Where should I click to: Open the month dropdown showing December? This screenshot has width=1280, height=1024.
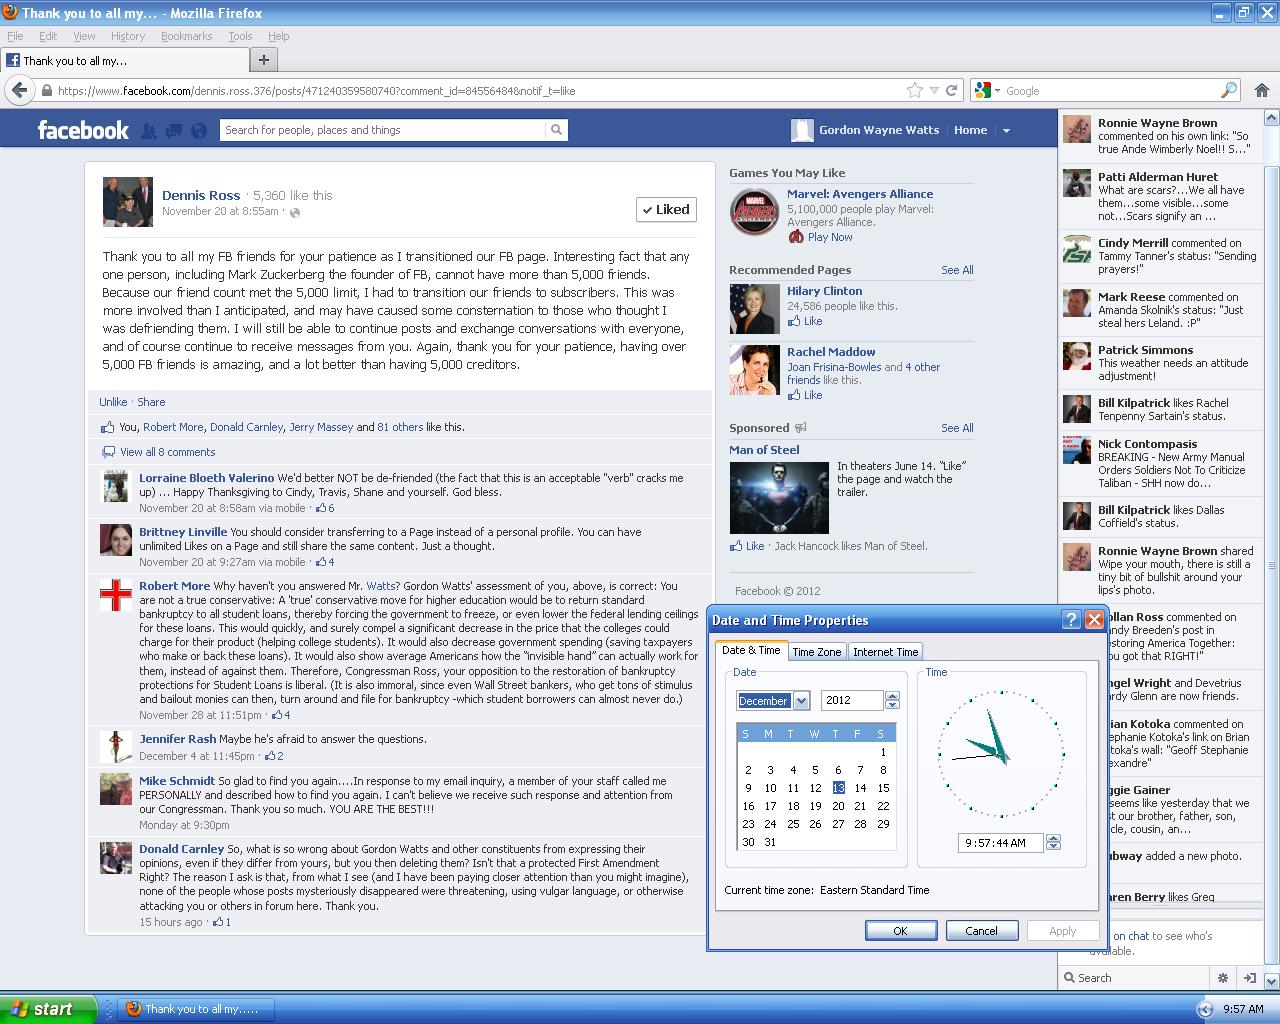click(x=801, y=701)
